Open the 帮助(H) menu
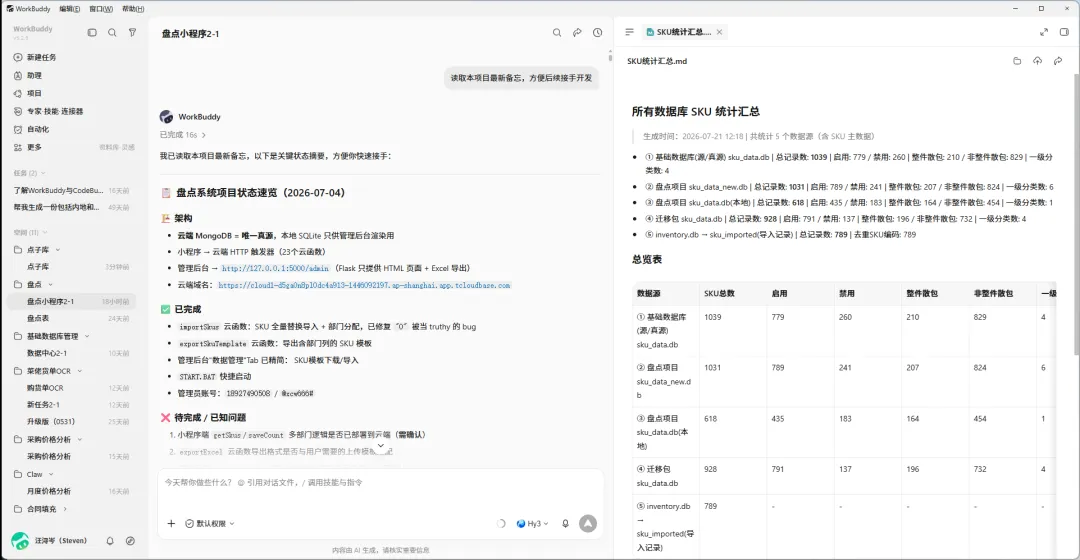Viewport: 1080px width, 560px height. coord(133,9)
